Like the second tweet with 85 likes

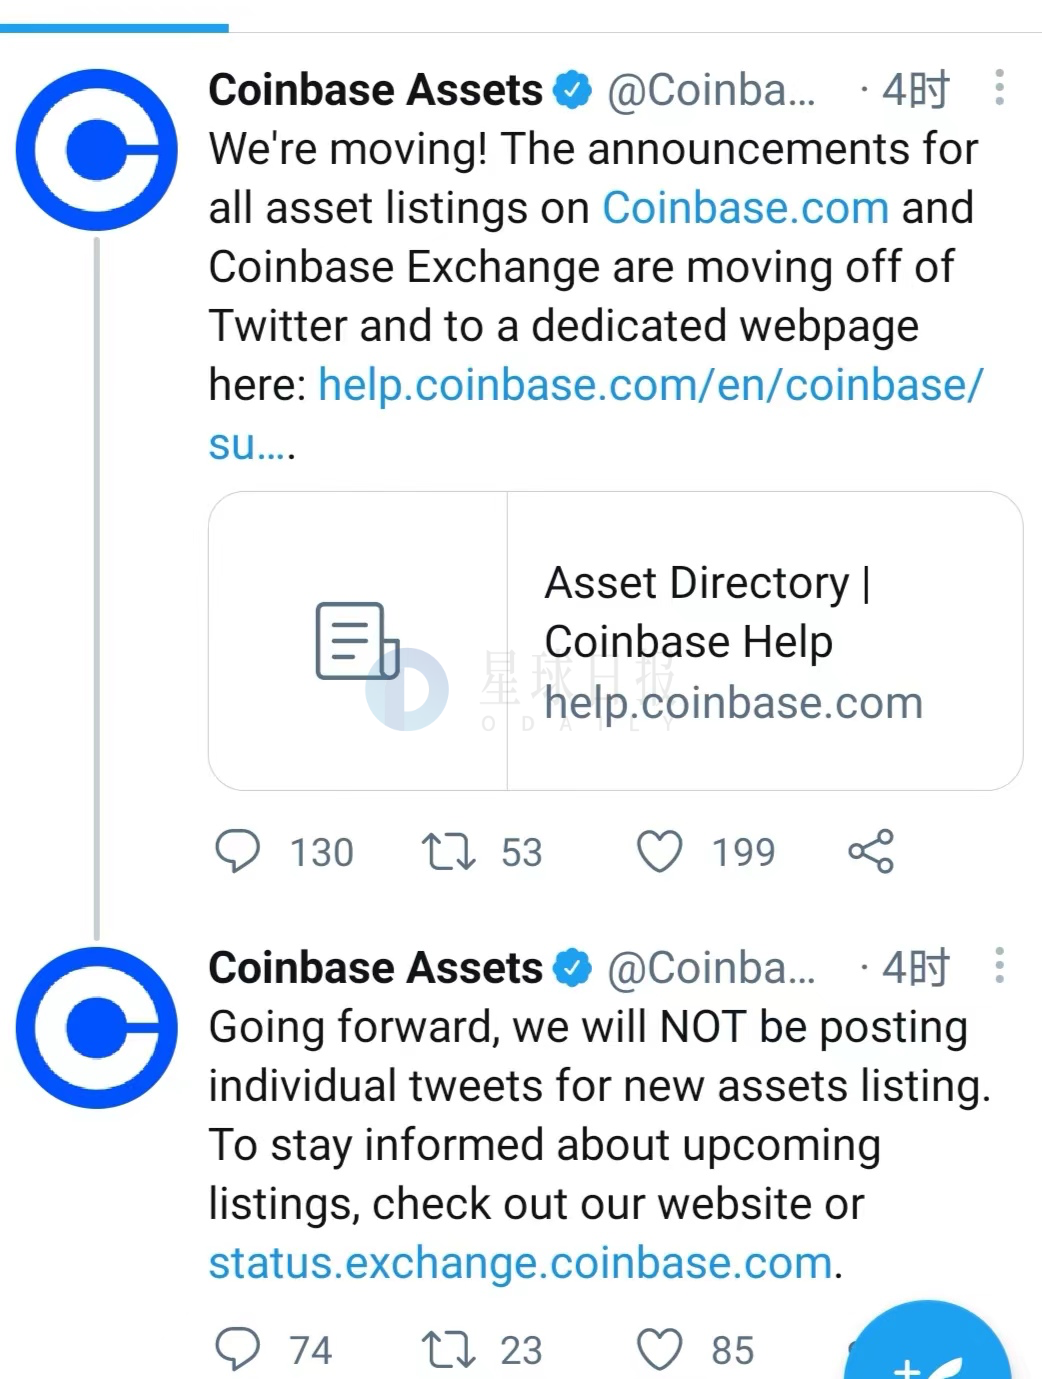660,1349
